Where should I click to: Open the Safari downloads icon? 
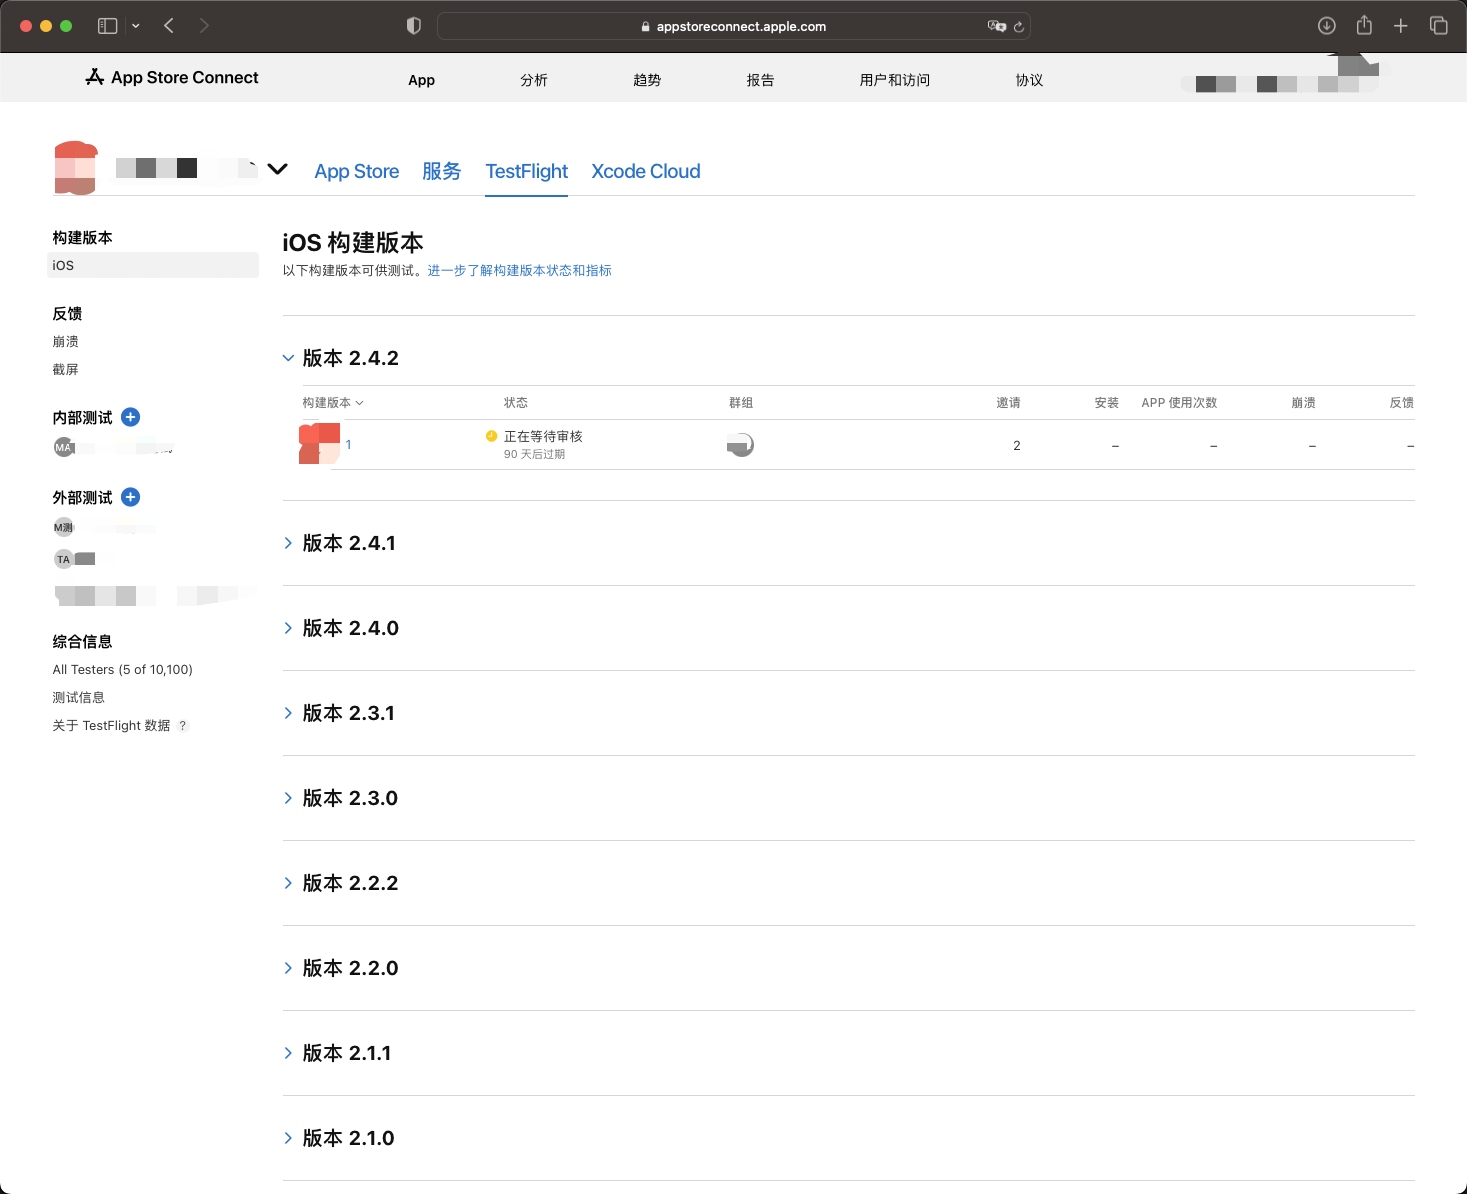1327,26
